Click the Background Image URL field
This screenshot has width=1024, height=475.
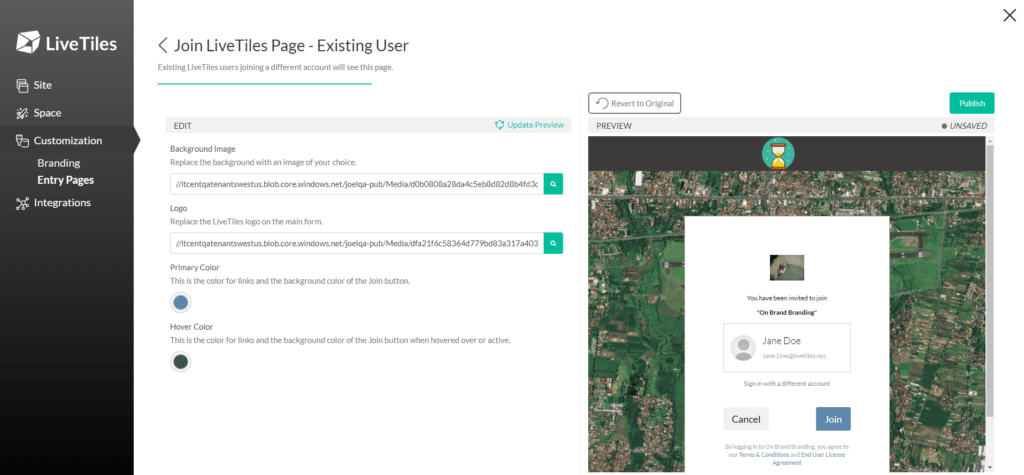pos(357,184)
